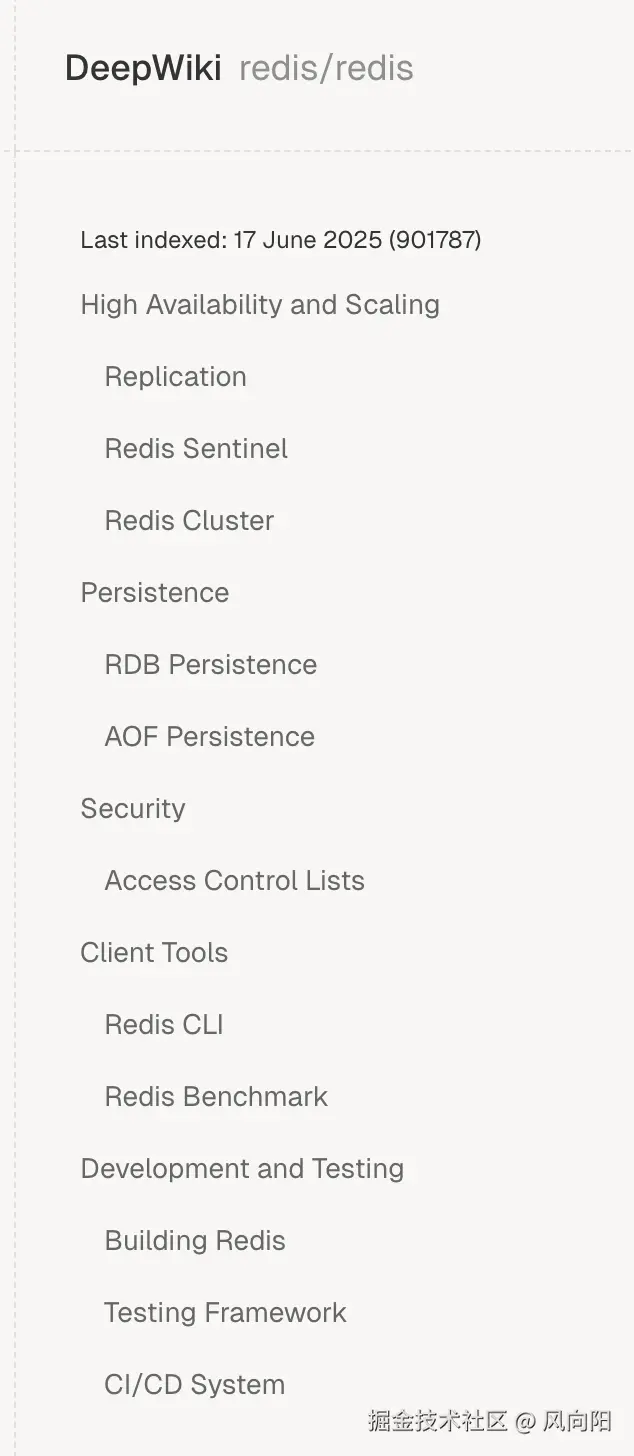Open Development and Testing section
Image resolution: width=634 pixels, height=1456 pixels.
pyautogui.click(x=242, y=1168)
